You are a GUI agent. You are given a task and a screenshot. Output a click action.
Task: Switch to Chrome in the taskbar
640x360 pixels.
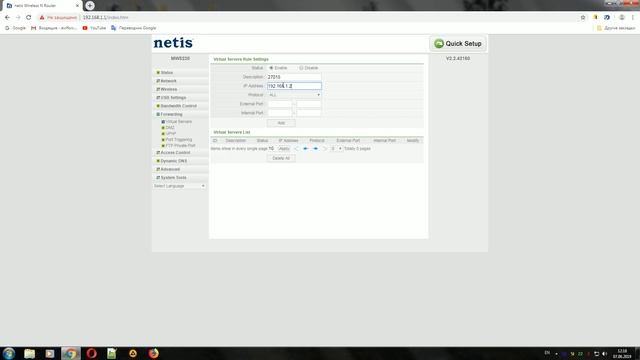(x=71, y=353)
